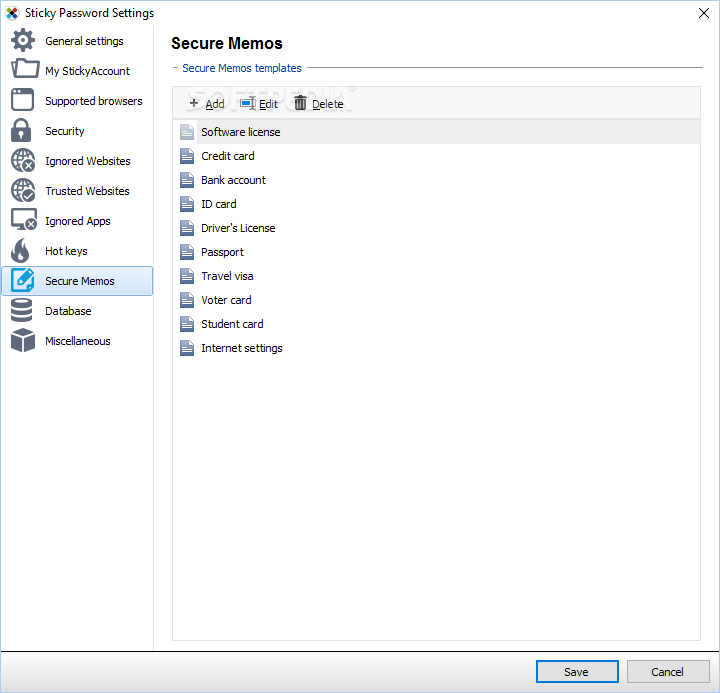Click the Miscellaneous box icon

[x=23, y=340]
